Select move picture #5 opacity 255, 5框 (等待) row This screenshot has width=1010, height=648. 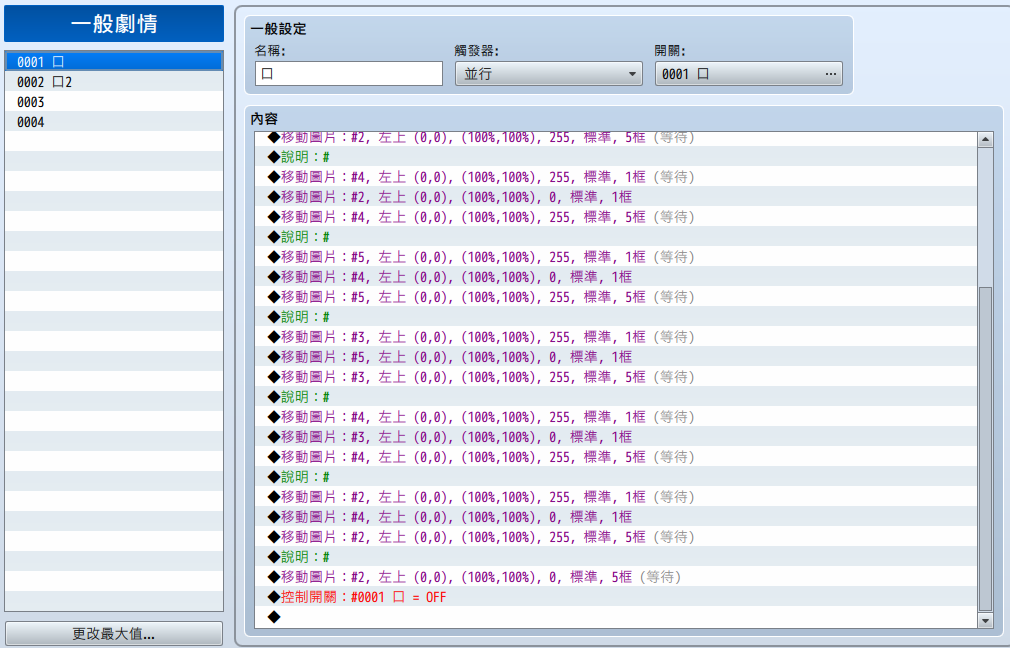616,297
